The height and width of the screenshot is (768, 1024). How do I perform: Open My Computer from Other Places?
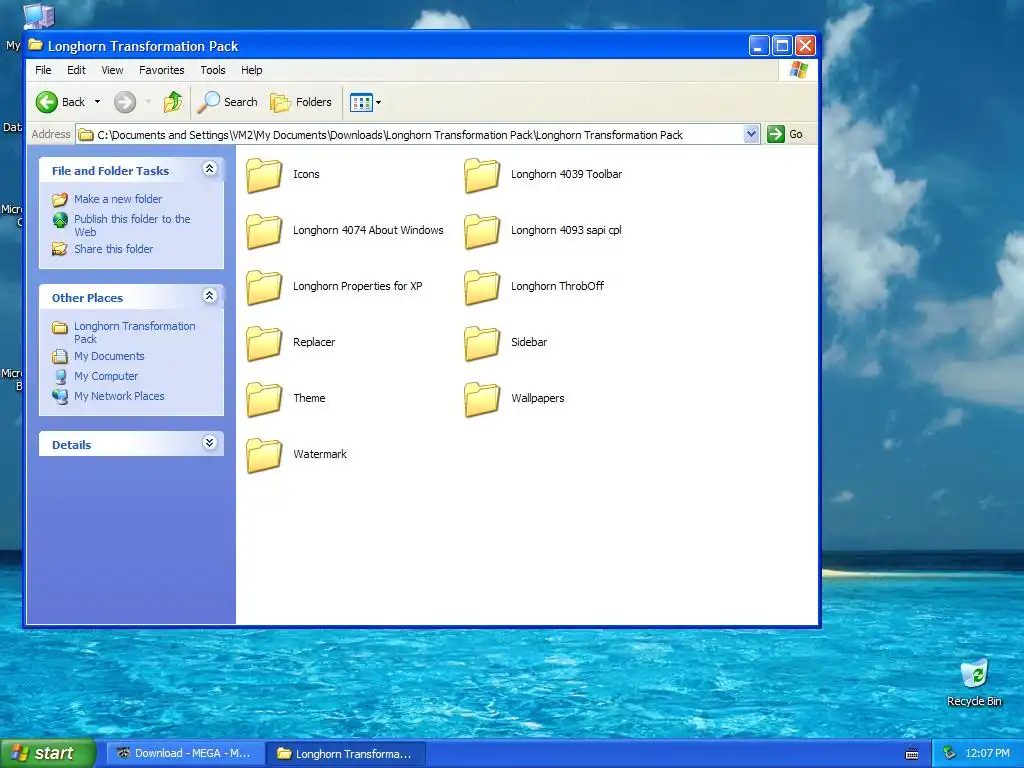[106, 376]
